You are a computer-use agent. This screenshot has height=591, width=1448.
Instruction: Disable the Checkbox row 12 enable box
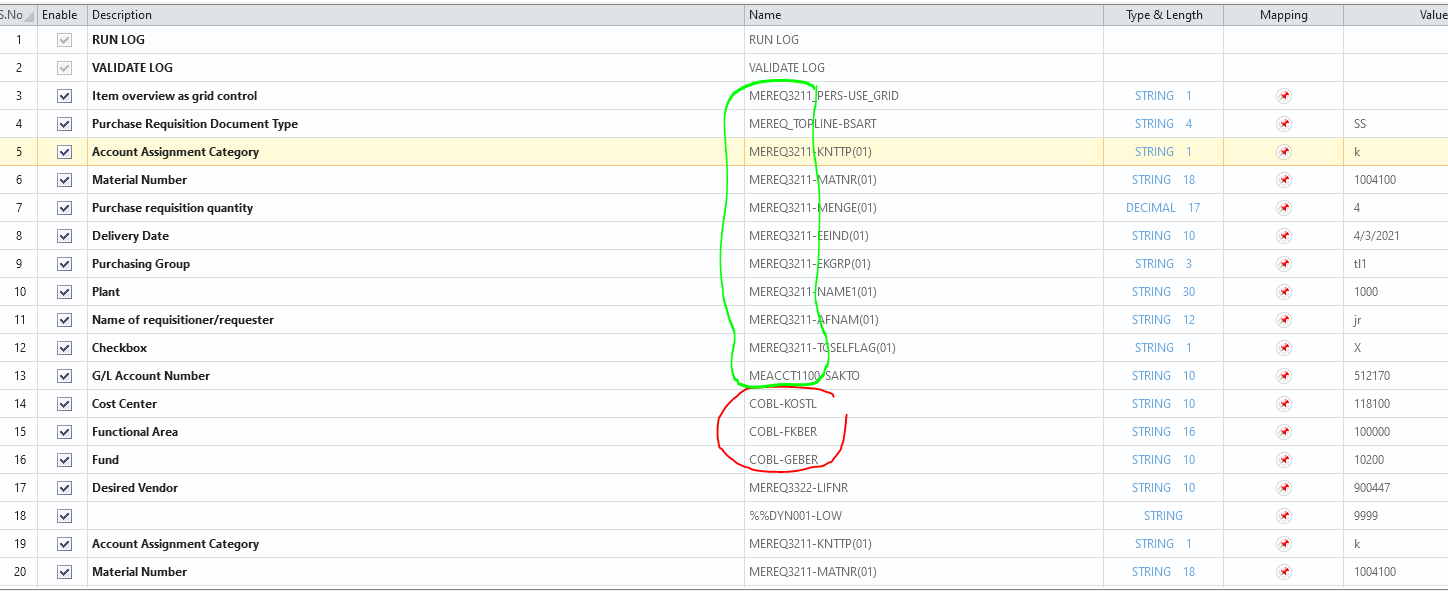point(65,348)
